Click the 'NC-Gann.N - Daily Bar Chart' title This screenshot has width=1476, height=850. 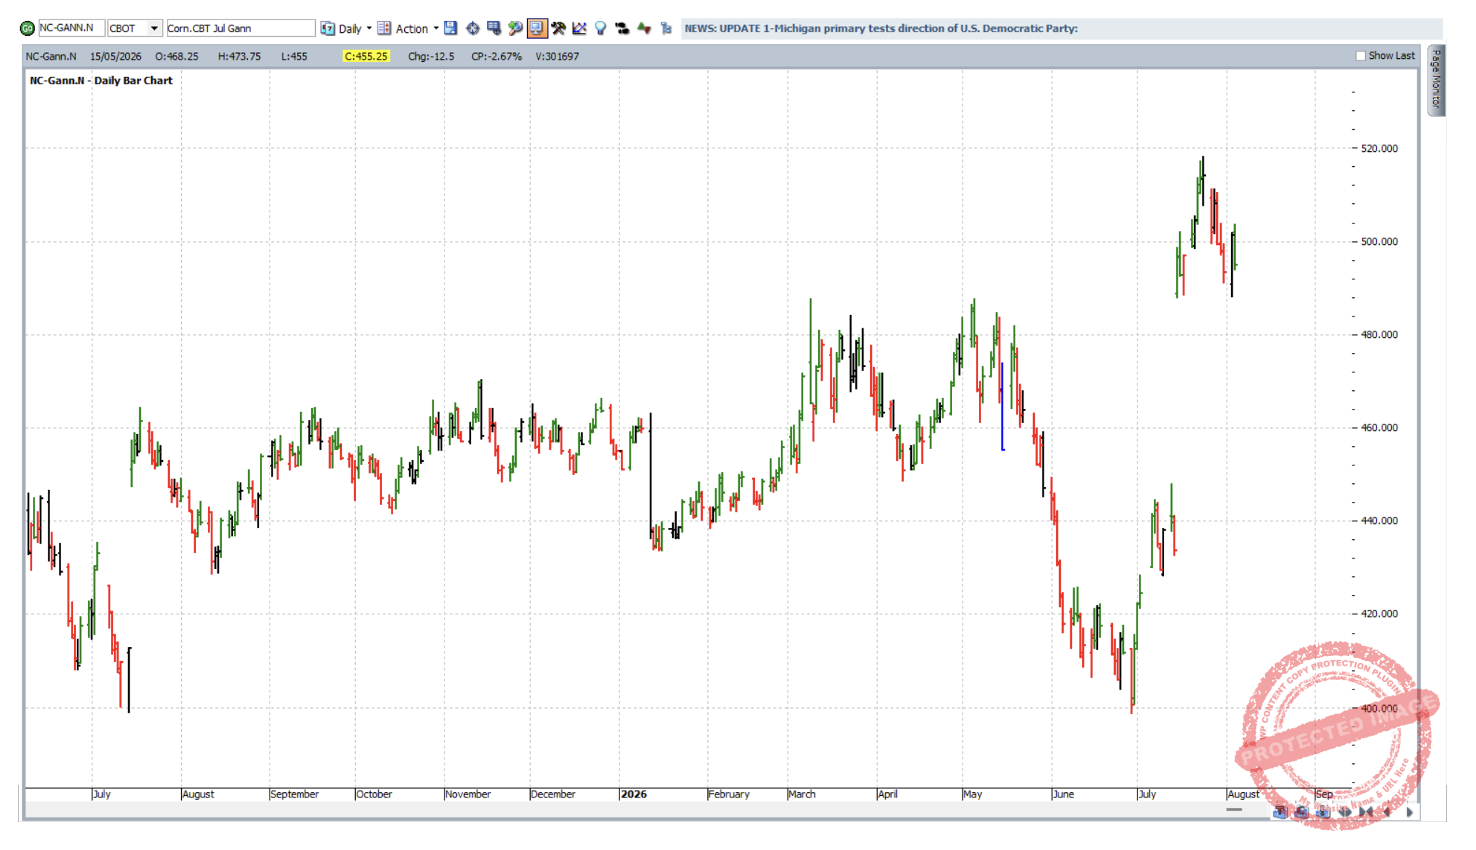click(101, 80)
